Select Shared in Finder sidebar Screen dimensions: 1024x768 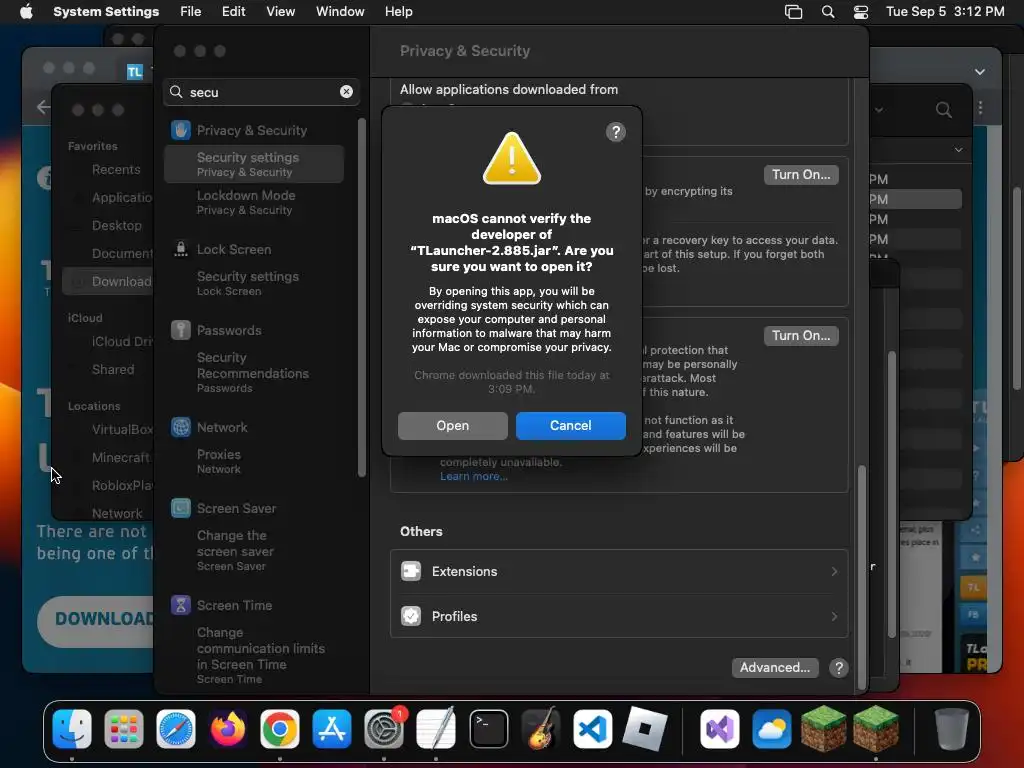click(x=113, y=370)
